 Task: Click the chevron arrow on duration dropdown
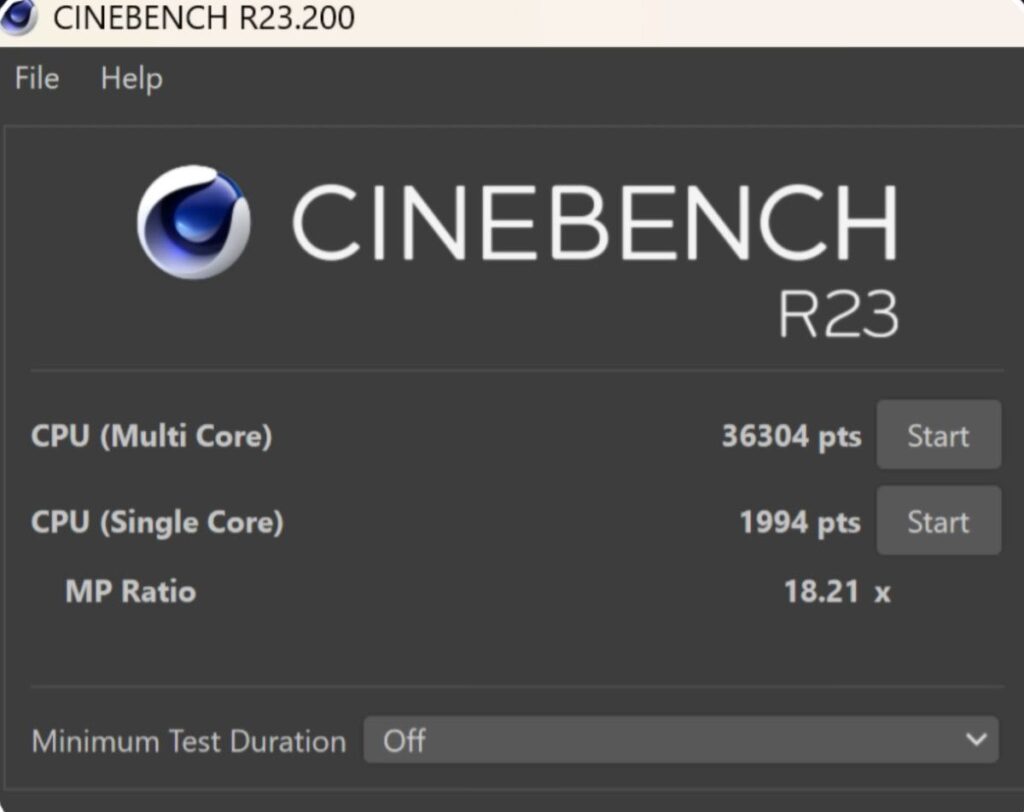pyautogui.click(x=976, y=740)
